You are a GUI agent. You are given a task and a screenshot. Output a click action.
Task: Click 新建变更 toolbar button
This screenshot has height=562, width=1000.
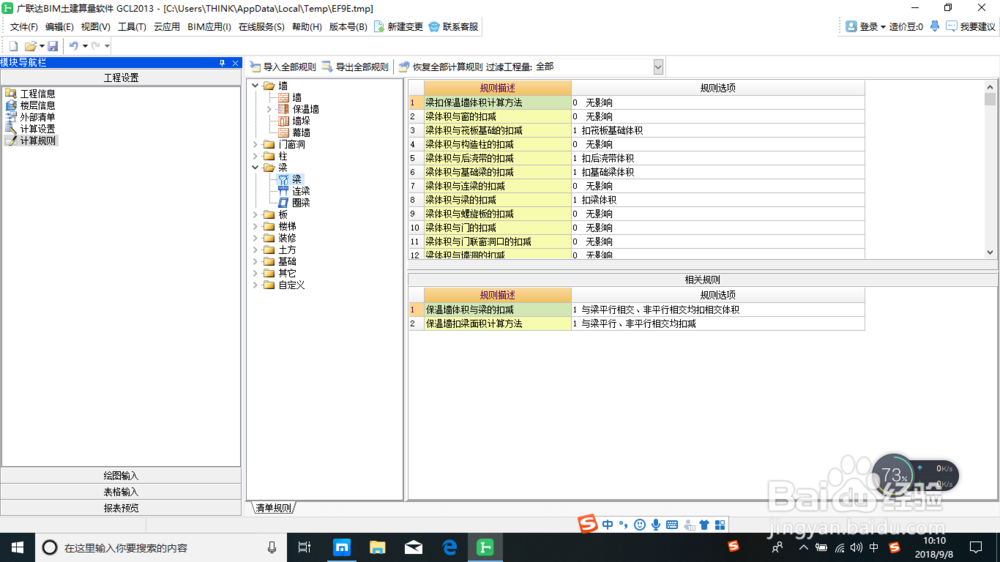click(399, 27)
